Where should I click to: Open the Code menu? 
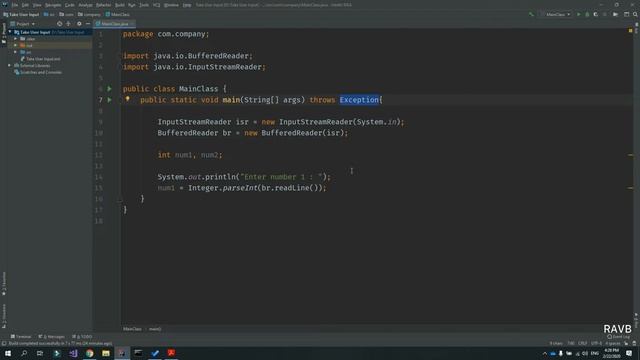coord(70,5)
